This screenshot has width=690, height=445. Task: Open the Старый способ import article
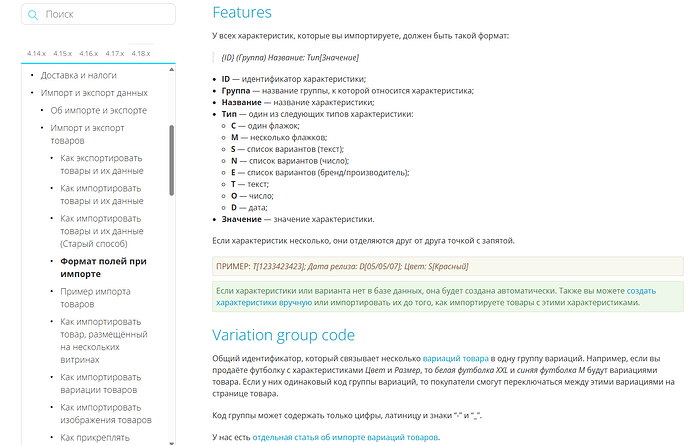click(x=101, y=232)
